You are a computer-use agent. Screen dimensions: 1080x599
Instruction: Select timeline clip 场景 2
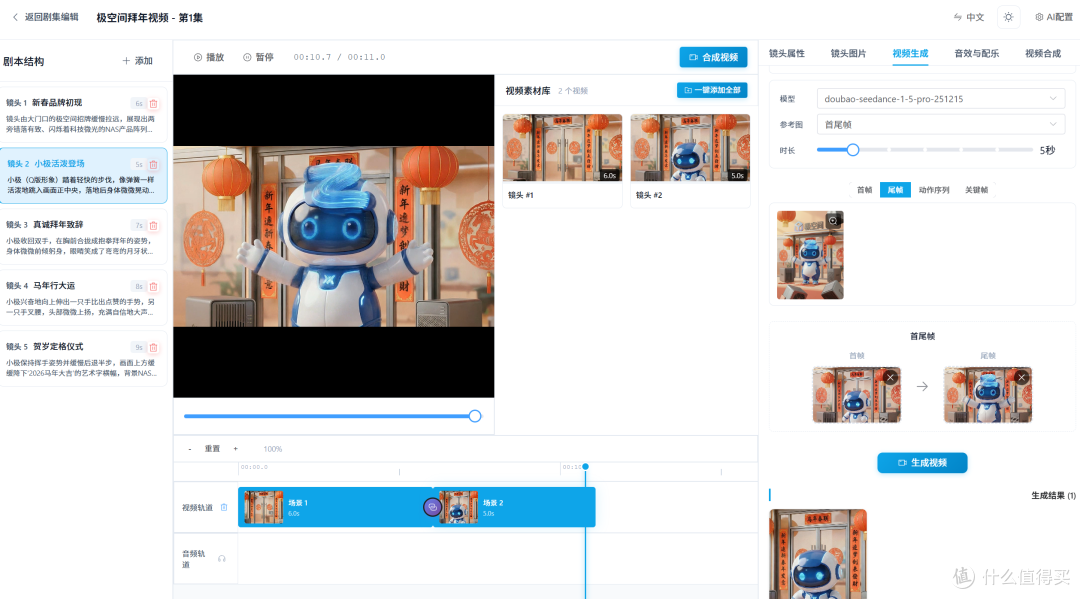click(x=515, y=507)
